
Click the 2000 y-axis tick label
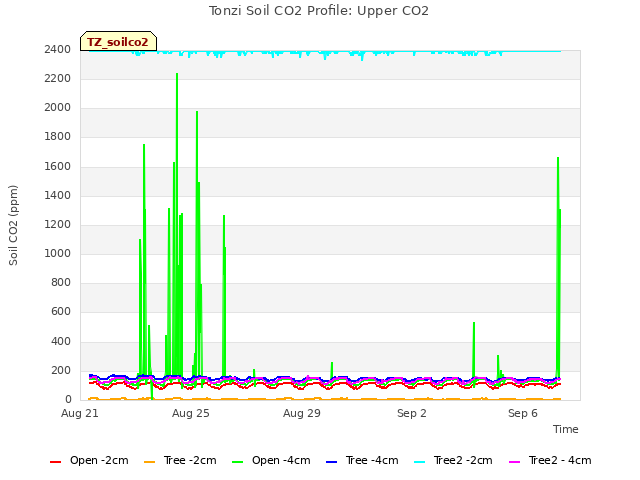tap(58, 107)
